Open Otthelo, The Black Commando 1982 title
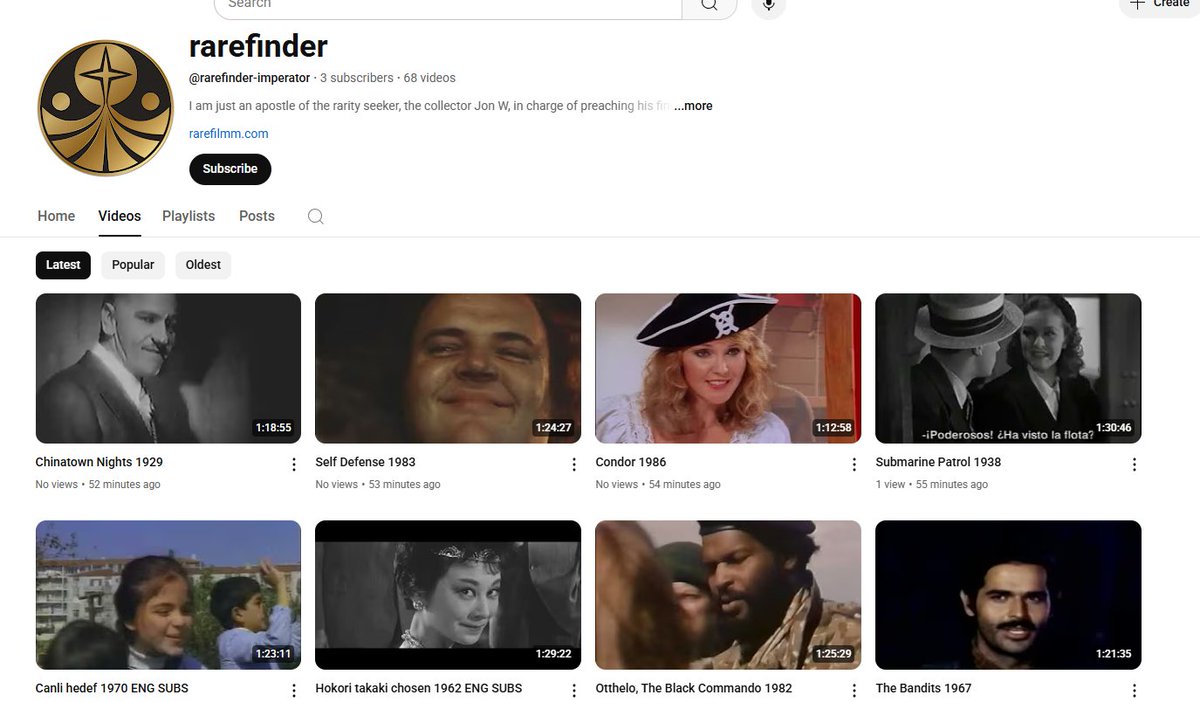1200x702 pixels. (693, 688)
